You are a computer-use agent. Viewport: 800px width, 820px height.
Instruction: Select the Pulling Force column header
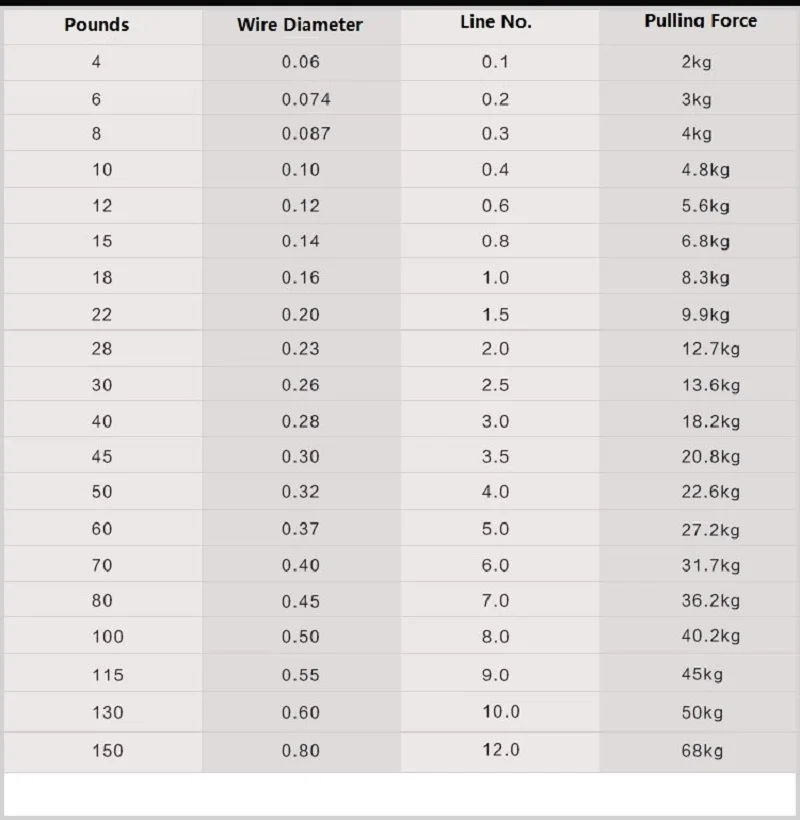point(700,21)
